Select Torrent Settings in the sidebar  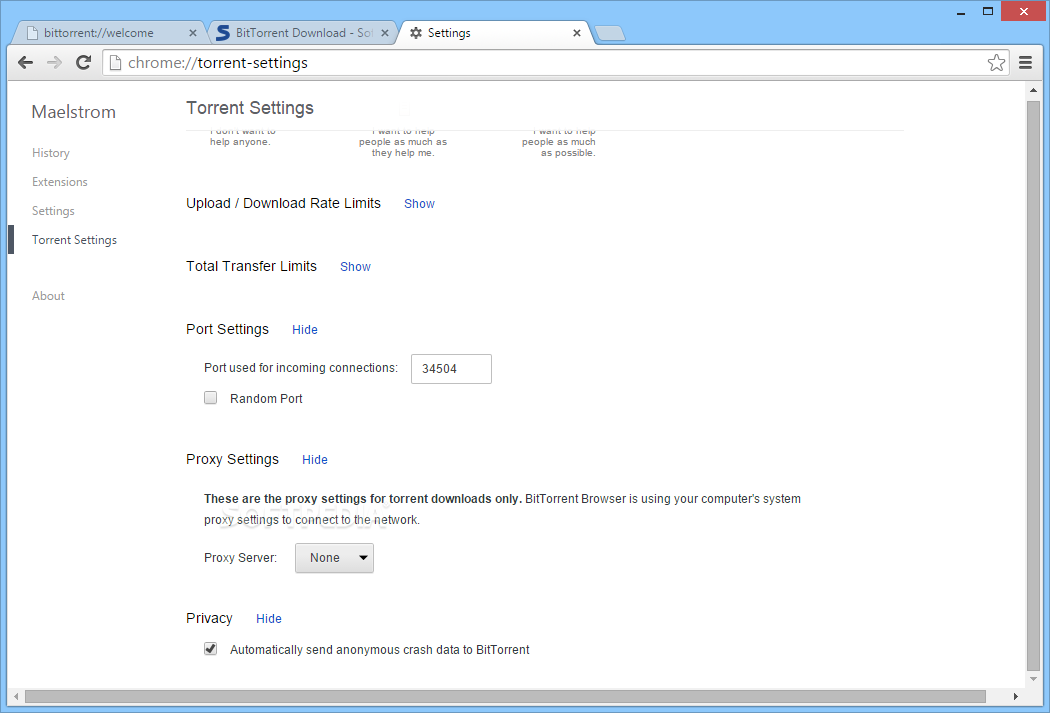(74, 240)
